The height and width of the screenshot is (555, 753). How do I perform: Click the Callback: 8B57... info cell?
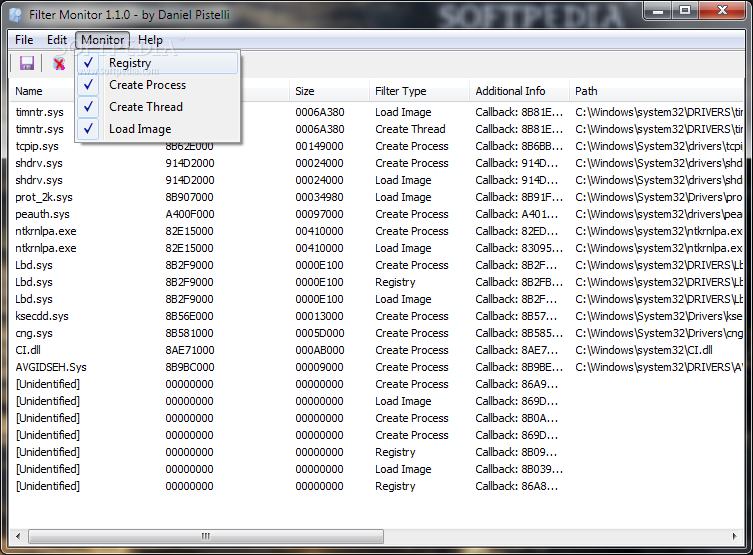coord(516,316)
